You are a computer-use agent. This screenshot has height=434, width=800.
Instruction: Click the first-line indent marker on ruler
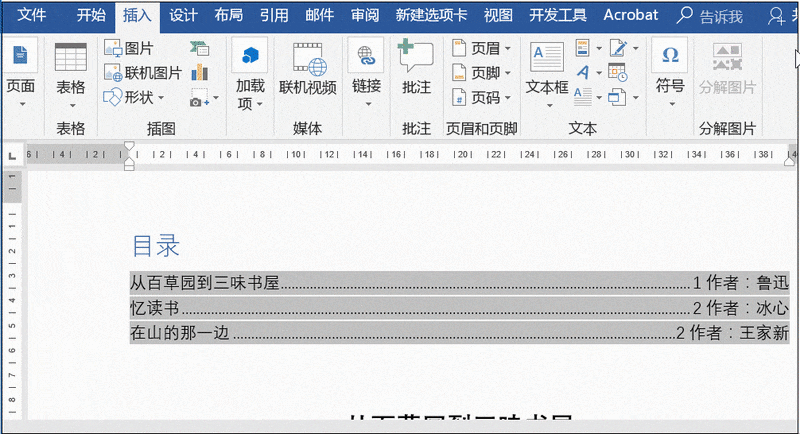pos(130,146)
